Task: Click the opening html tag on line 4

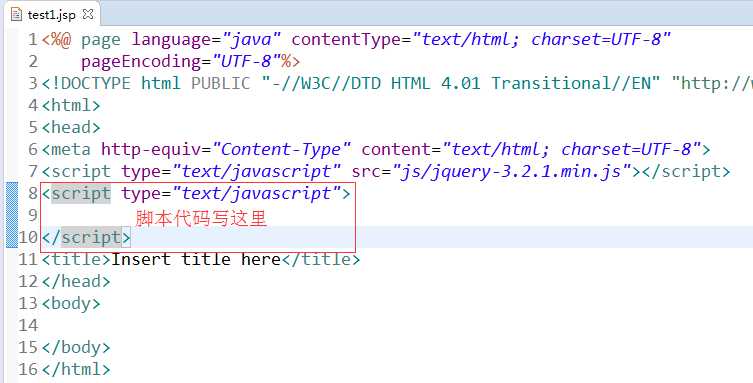Action: click(71, 106)
